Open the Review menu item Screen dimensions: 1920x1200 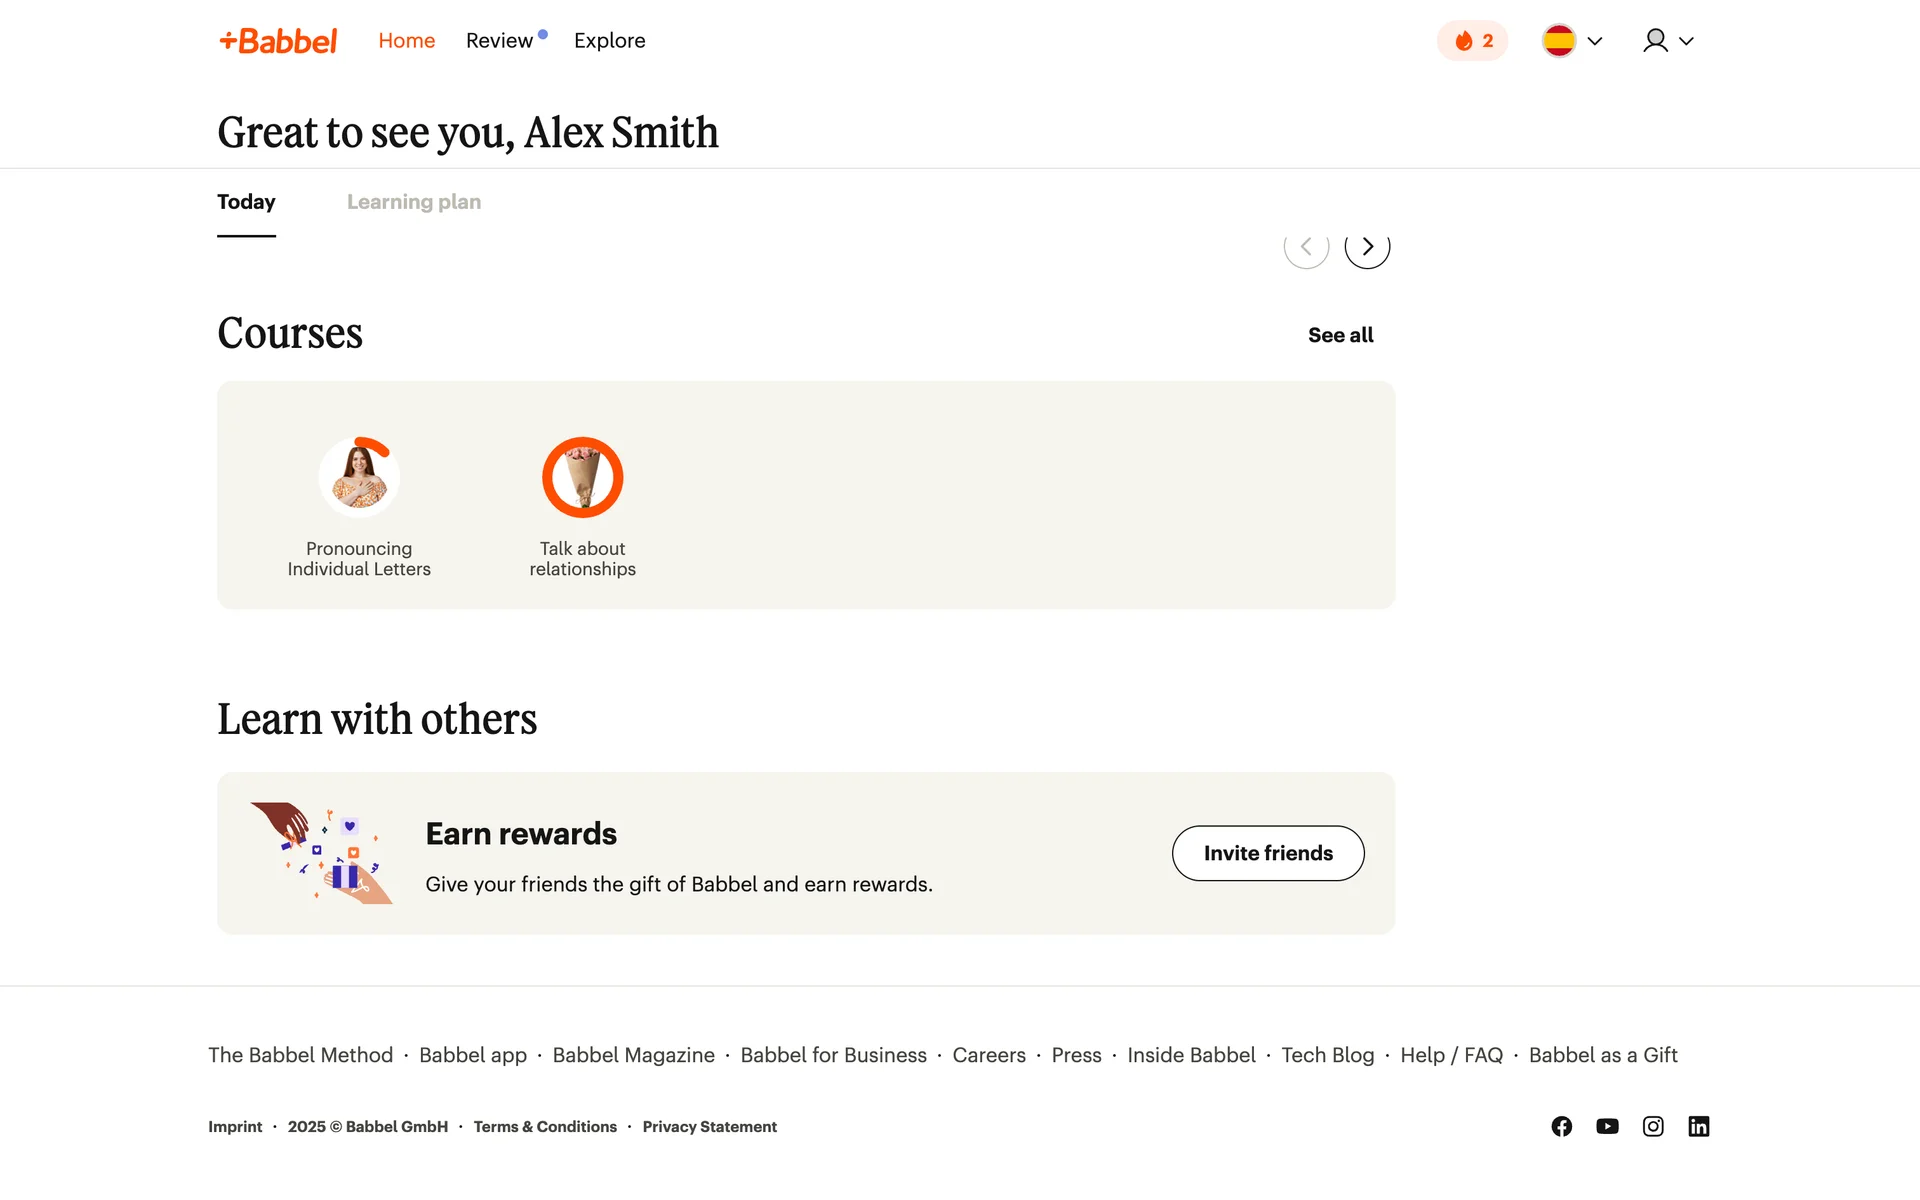click(499, 41)
